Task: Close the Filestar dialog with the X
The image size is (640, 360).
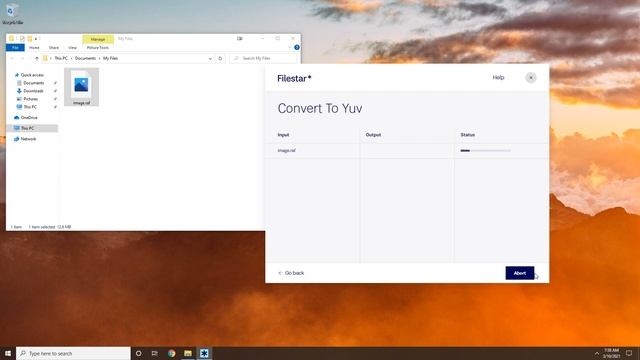Action: [x=531, y=78]
